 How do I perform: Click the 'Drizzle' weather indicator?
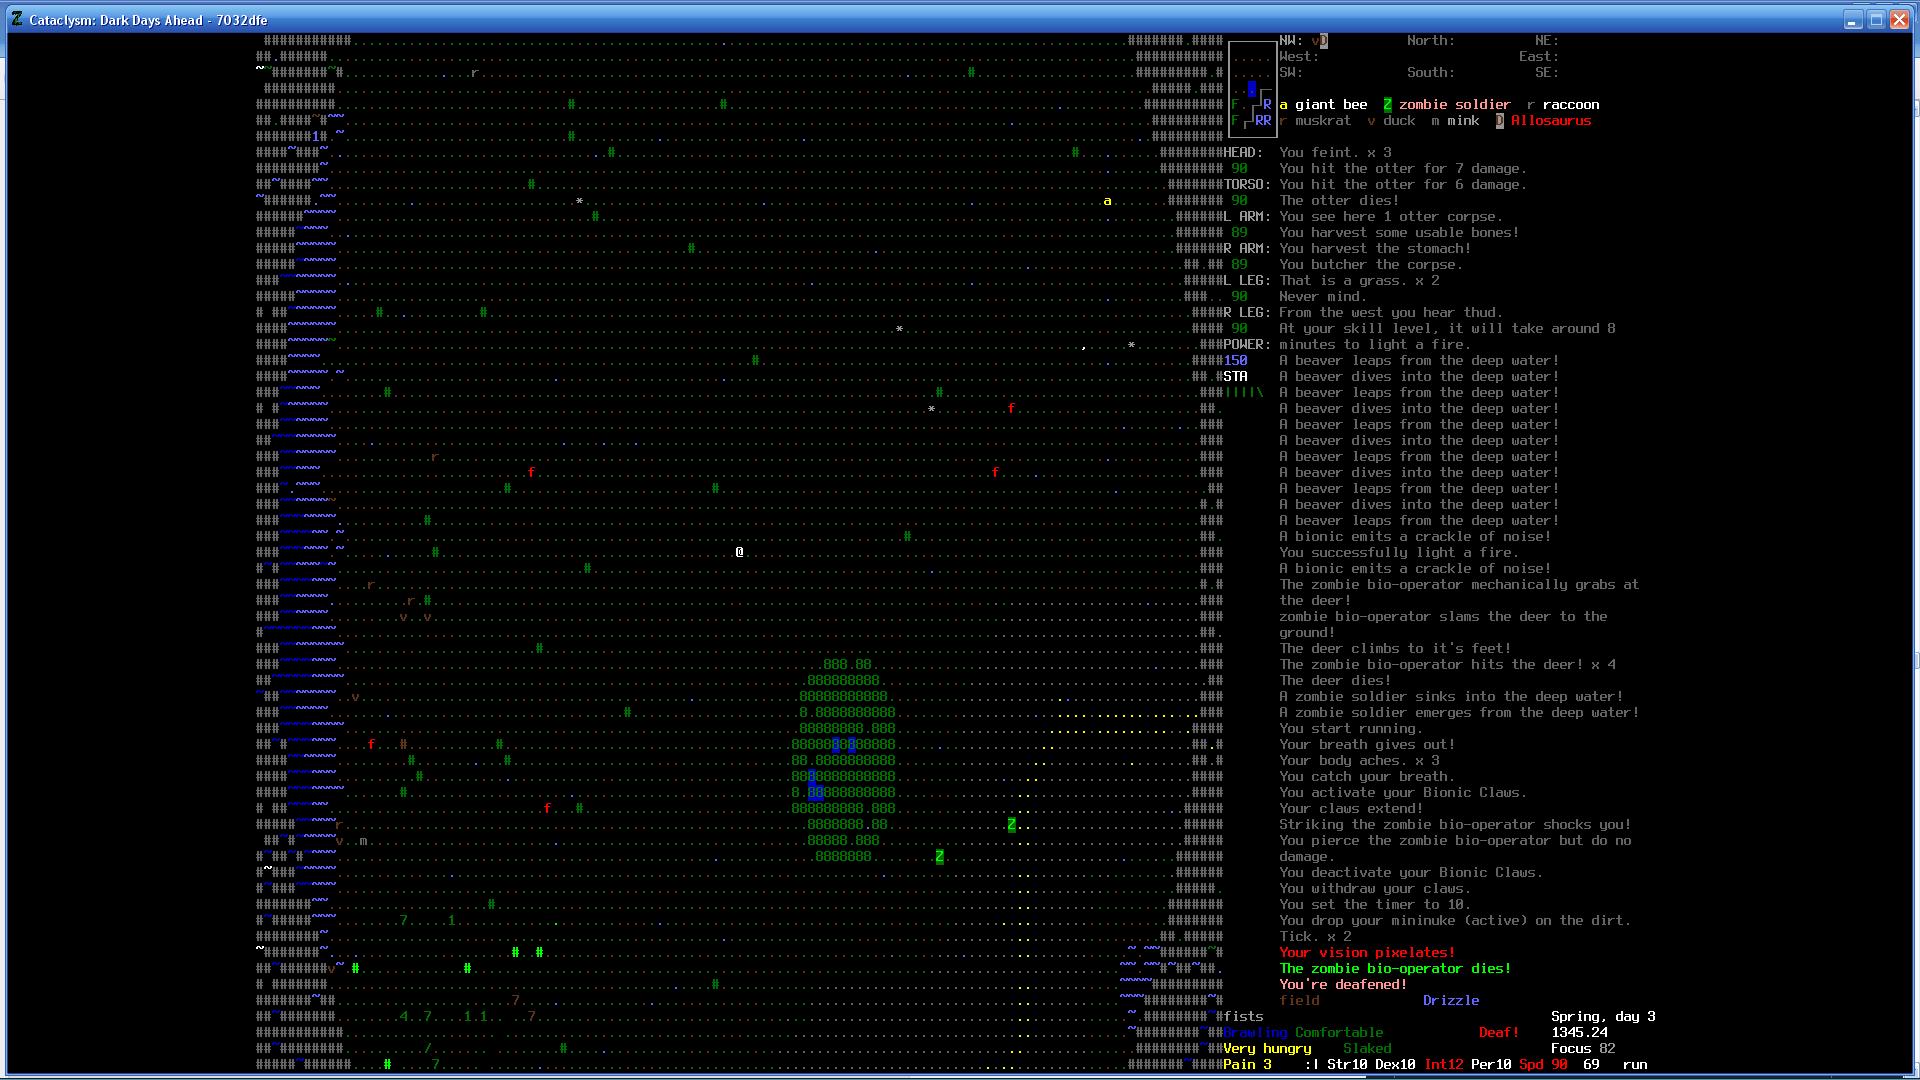tap(1450, 1000)
